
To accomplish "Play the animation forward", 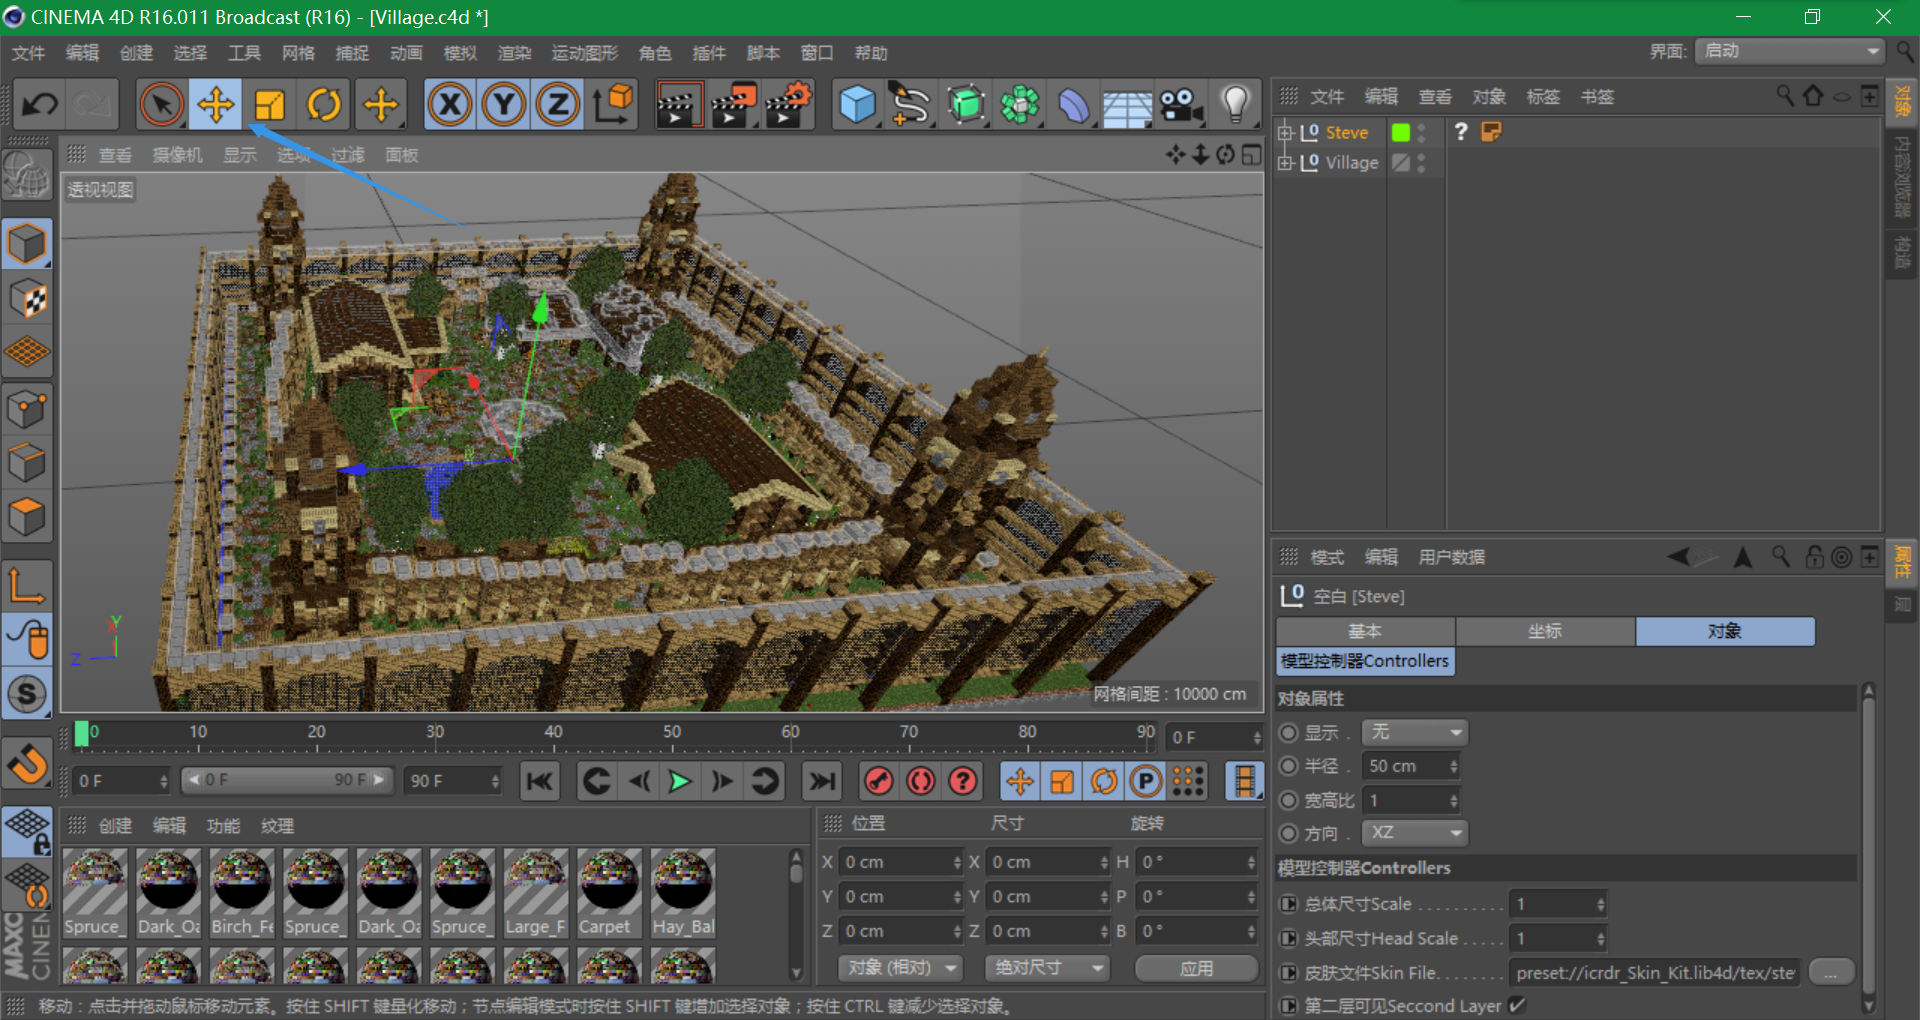I will click(x=680, y=781).
